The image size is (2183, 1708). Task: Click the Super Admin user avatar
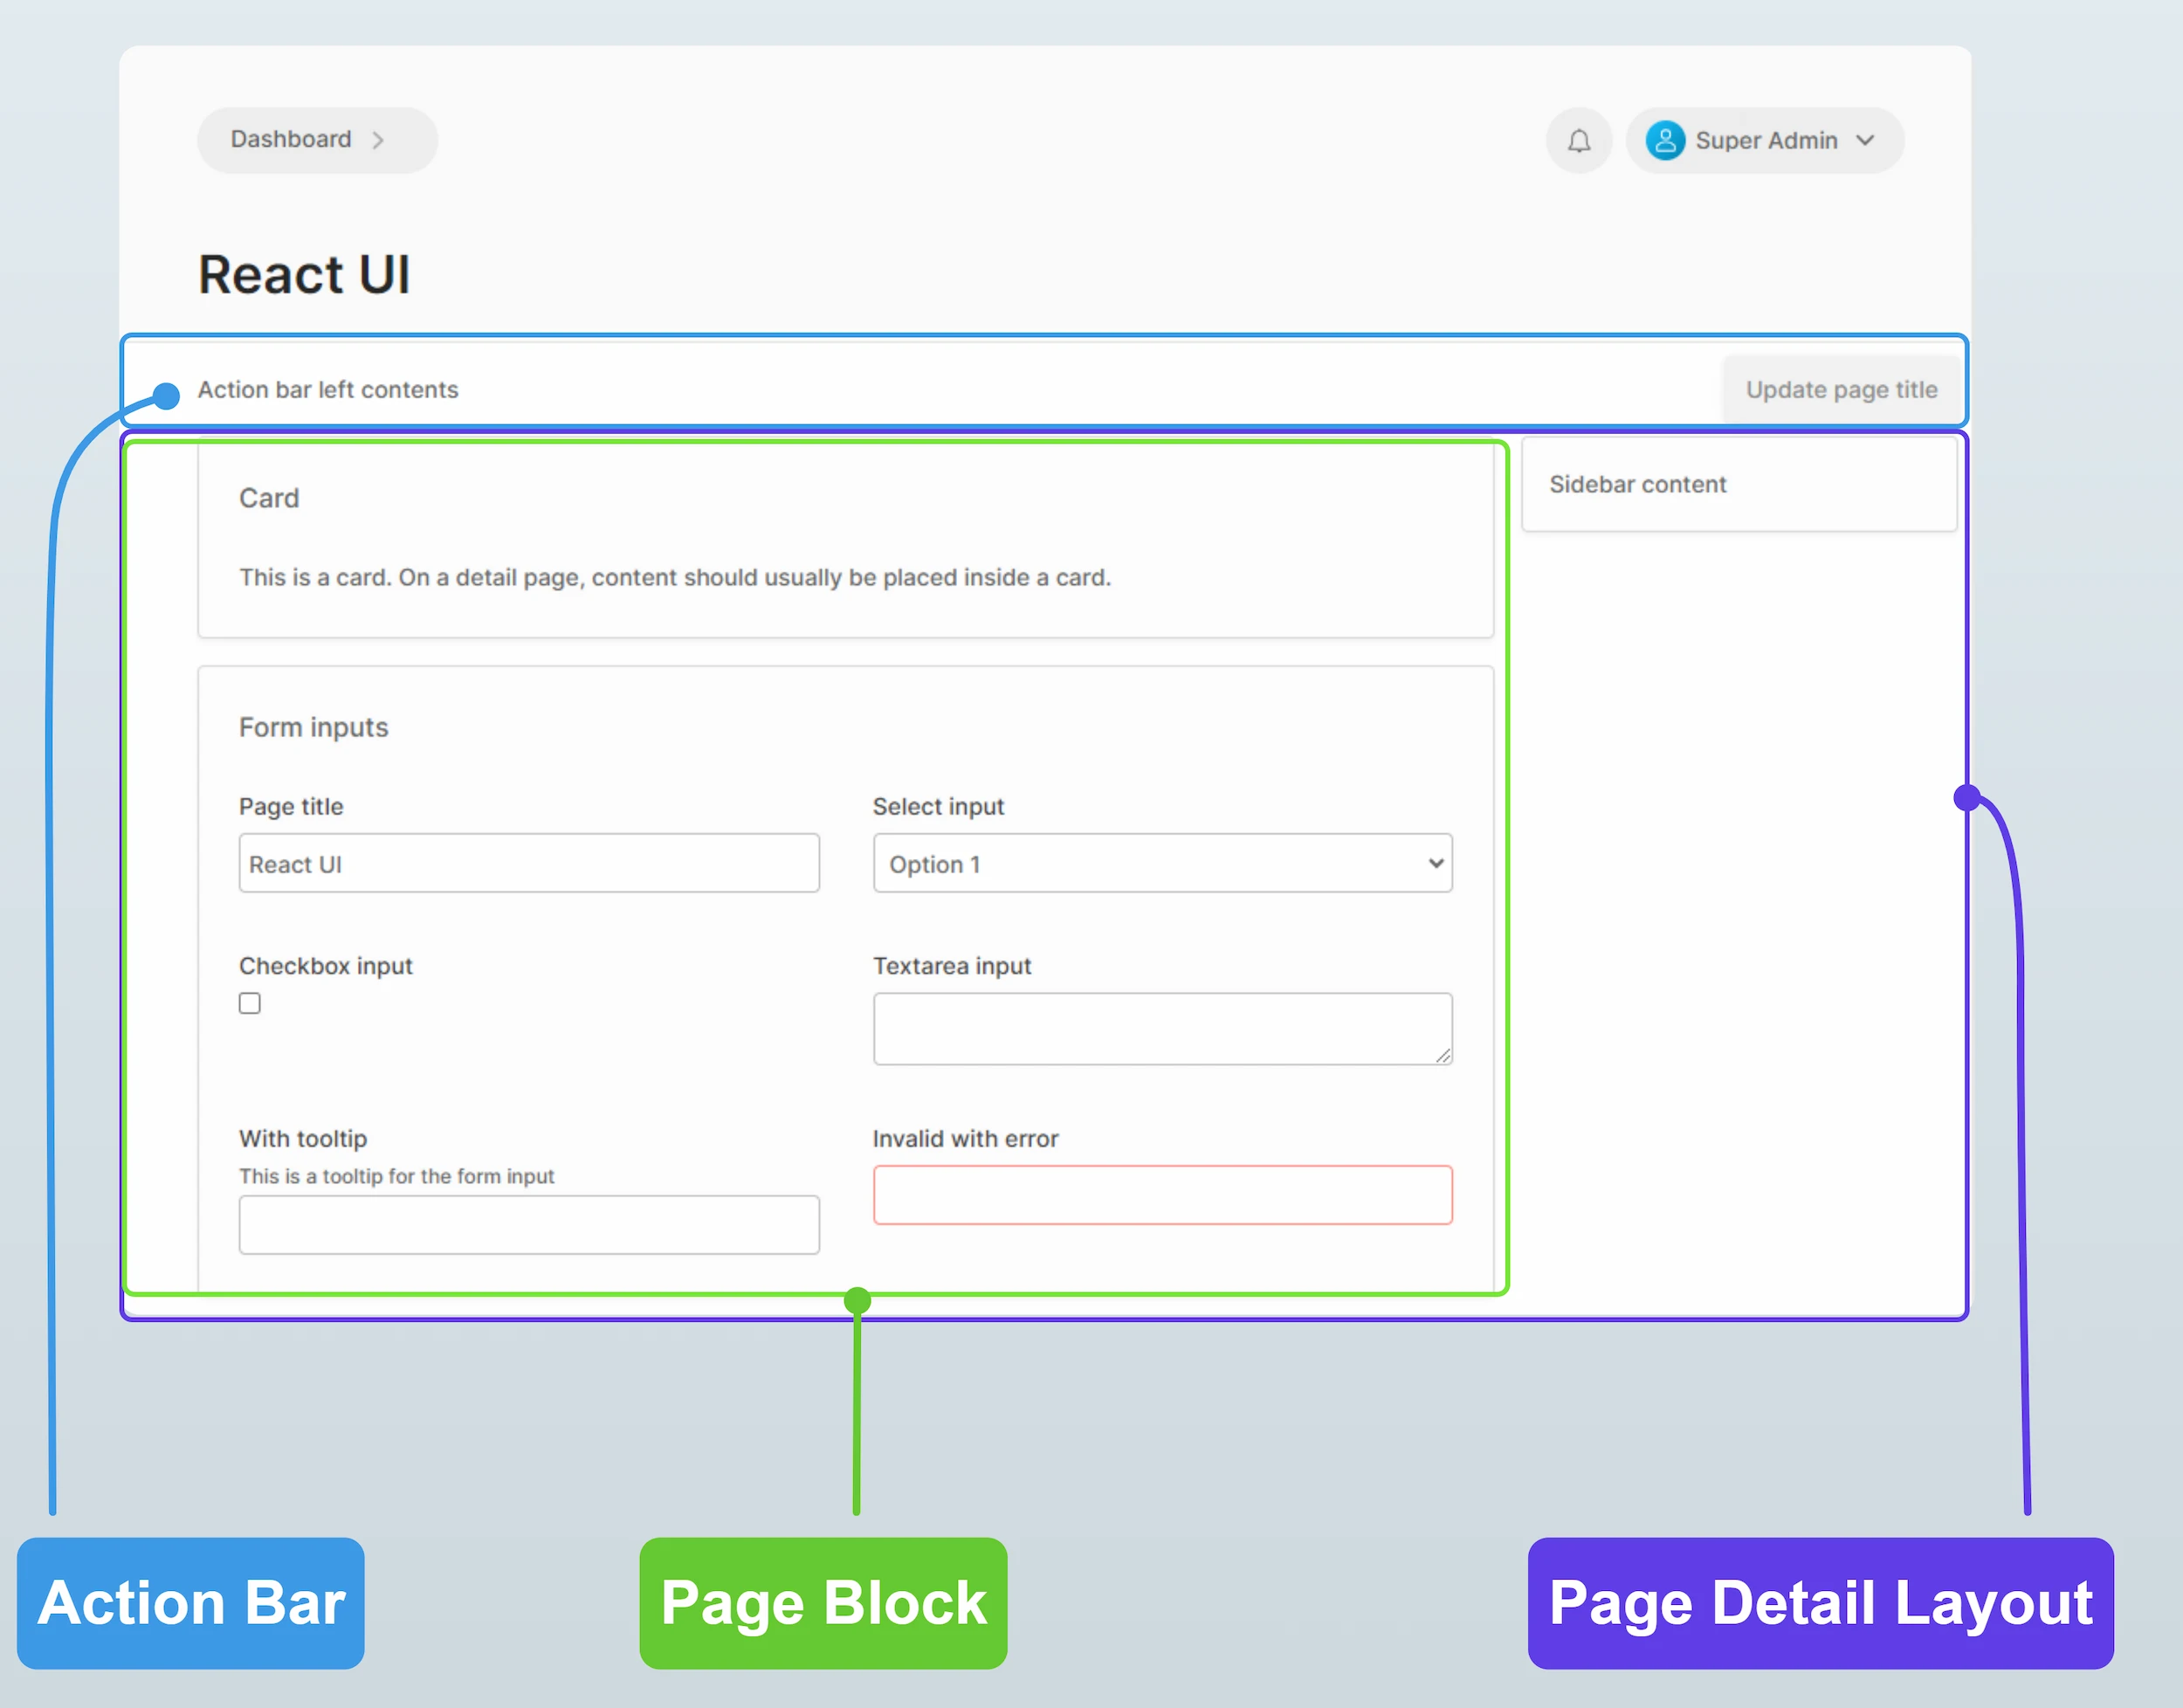pyautogui.click(x=1665, y=141)
